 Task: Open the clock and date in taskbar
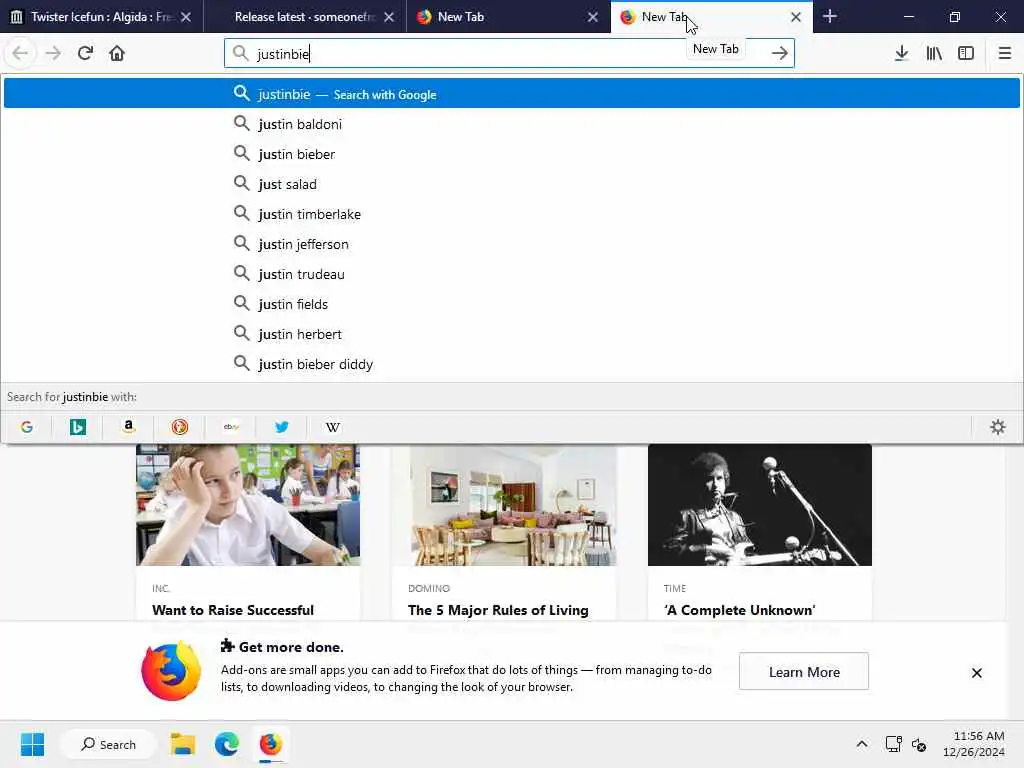[973, 744]
